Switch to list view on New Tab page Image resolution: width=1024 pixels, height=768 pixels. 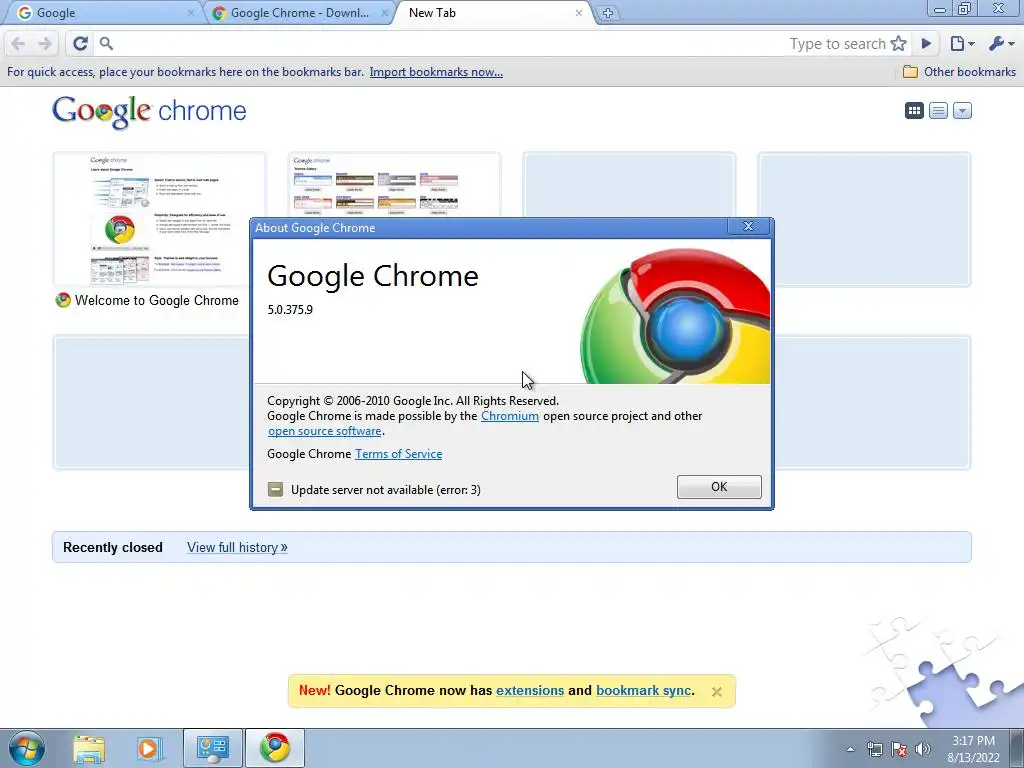click(938, 110)
